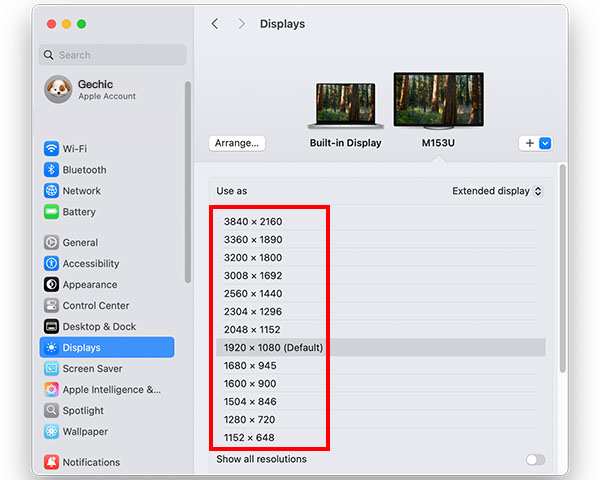Click the green Battery icon
The height and width of the screenshot is (480, 600).
51,211
